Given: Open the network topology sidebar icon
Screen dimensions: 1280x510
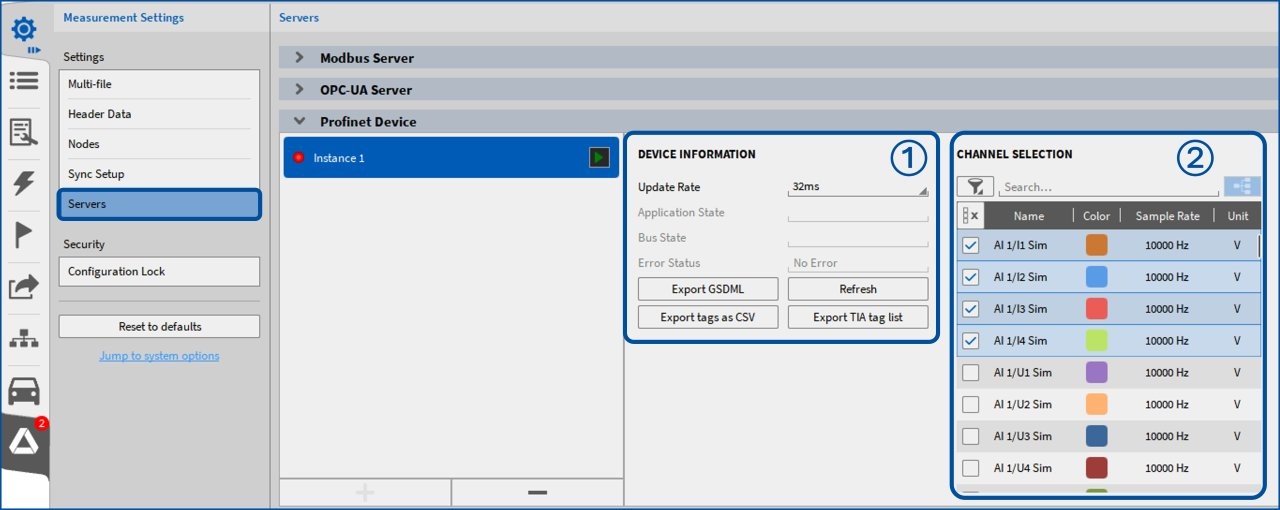Looking at the screenshot, I should [23, 339].
